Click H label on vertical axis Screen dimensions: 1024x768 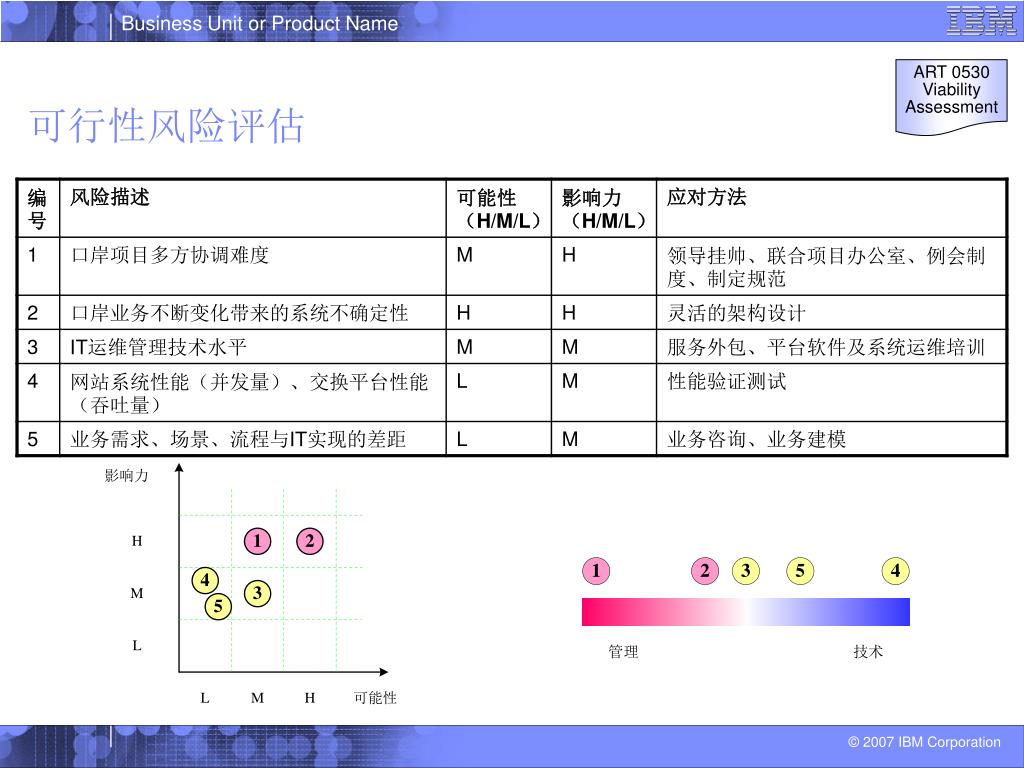click(136, 541)
